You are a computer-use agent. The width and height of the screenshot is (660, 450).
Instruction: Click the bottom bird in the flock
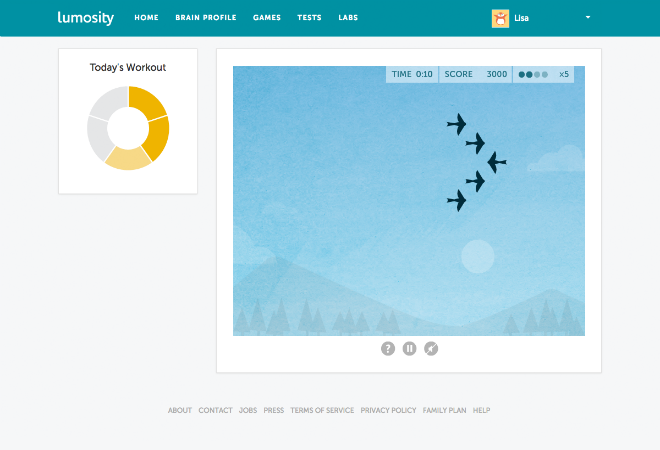(457, 200)
